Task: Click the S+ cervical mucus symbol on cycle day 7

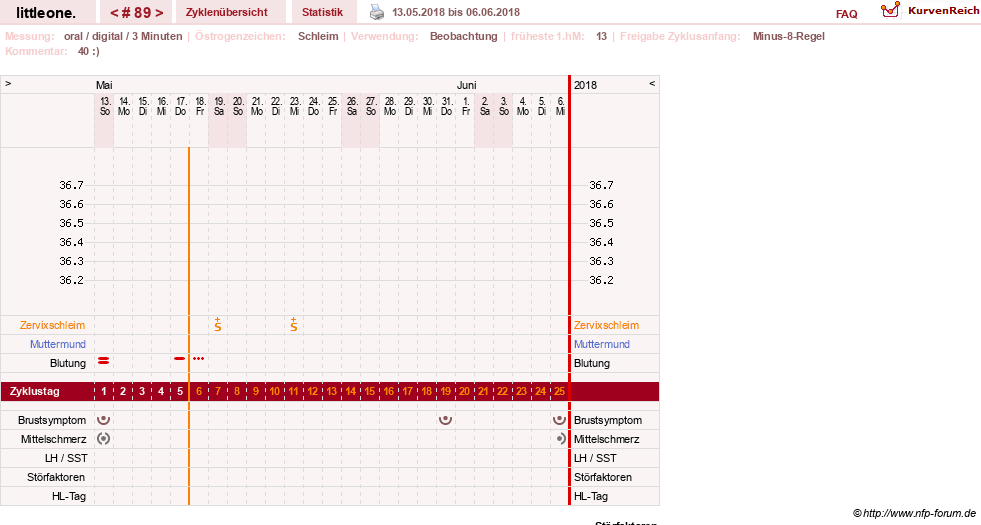Action: click(x=218, y=324)
